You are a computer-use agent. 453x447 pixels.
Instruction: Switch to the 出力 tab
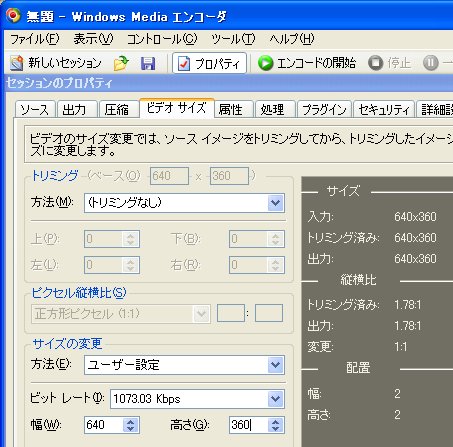pos(77,109)
